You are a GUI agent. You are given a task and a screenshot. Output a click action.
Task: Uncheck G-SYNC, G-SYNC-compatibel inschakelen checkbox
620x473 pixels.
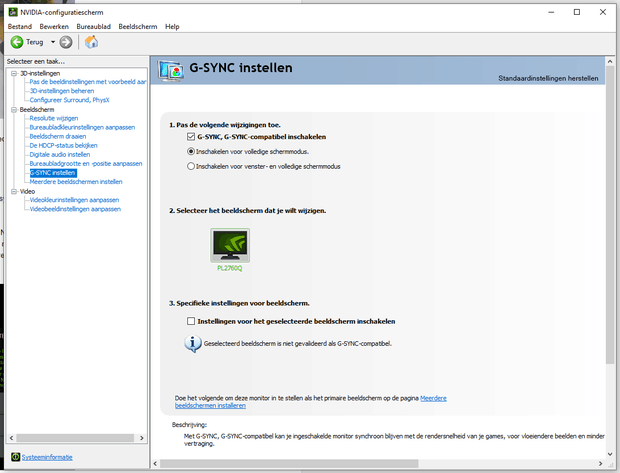[191, 137]
